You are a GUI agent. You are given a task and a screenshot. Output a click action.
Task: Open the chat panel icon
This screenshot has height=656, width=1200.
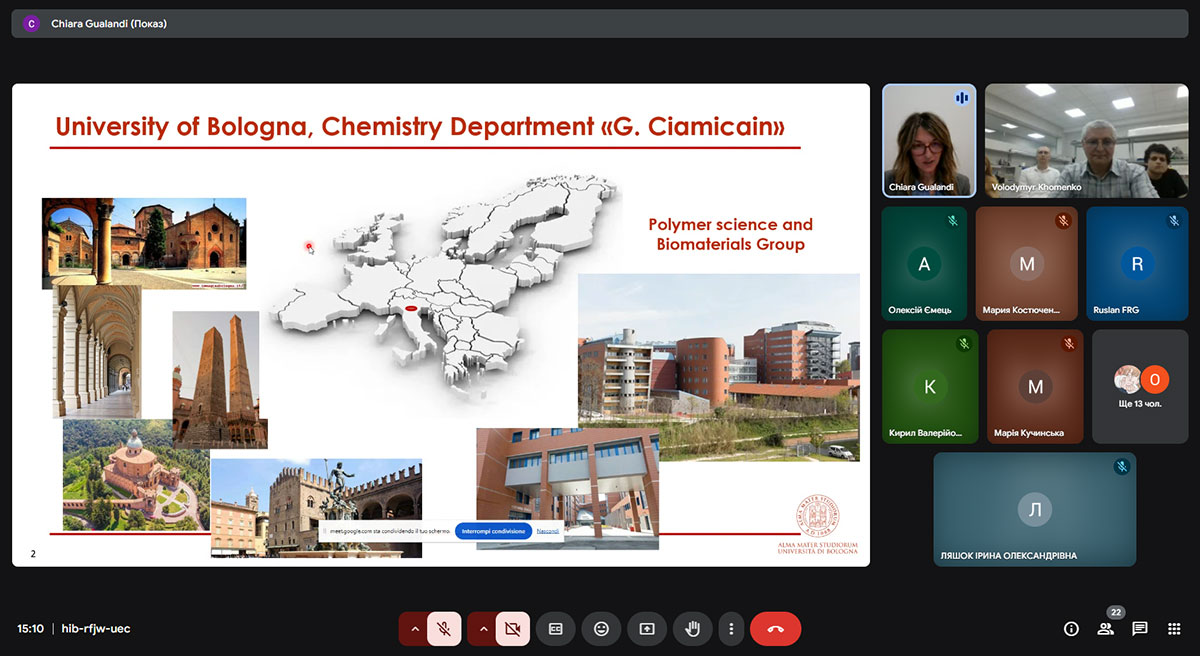click(x=1139, y=629)
